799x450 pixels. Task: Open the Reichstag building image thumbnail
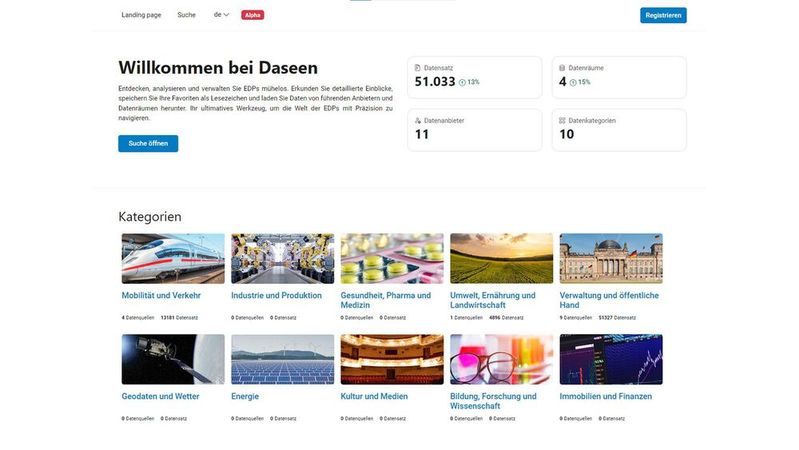(611, 258)
